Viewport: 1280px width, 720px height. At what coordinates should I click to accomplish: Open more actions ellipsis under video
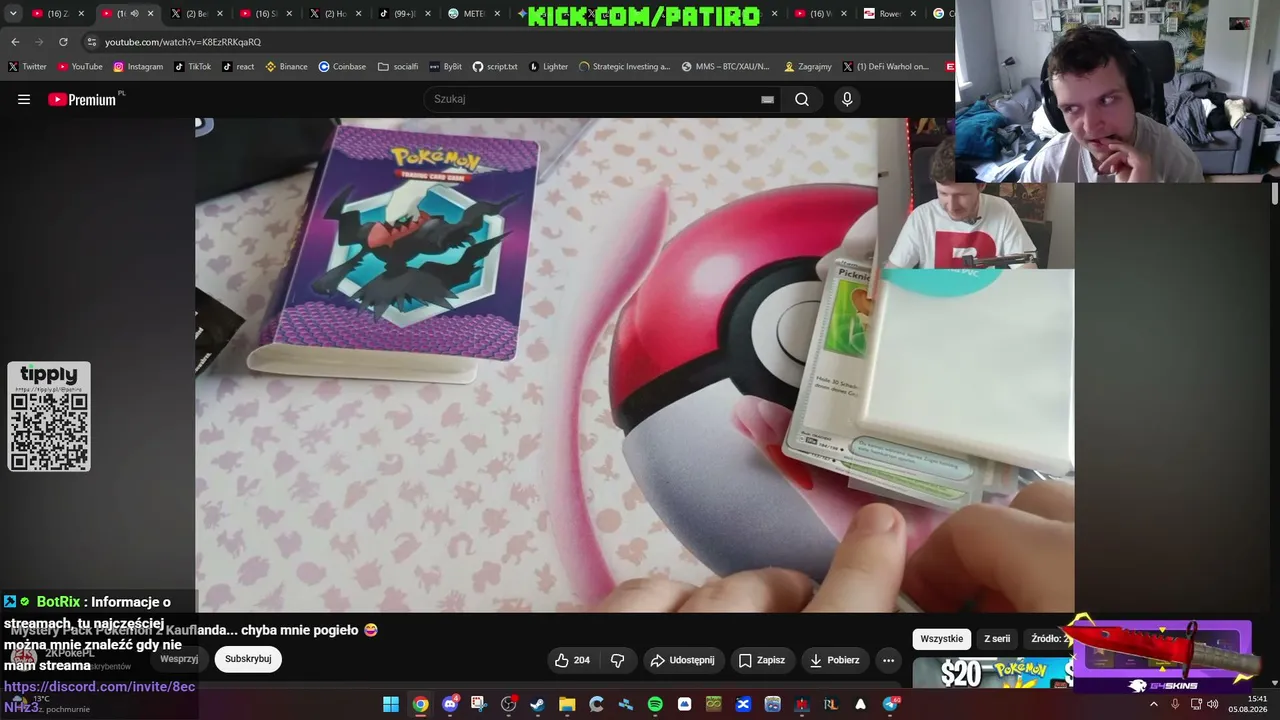coord(888,660)
